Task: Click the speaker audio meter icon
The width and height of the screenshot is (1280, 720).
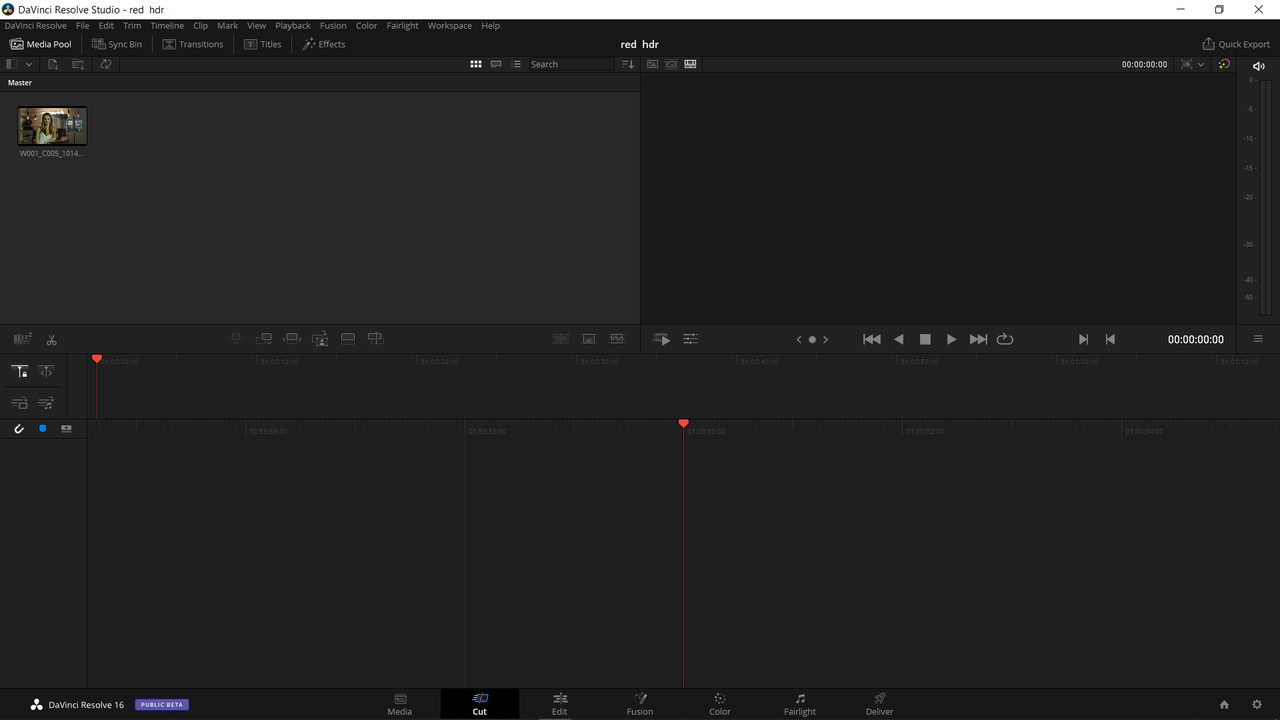Action: click(x=1259, y=66)
